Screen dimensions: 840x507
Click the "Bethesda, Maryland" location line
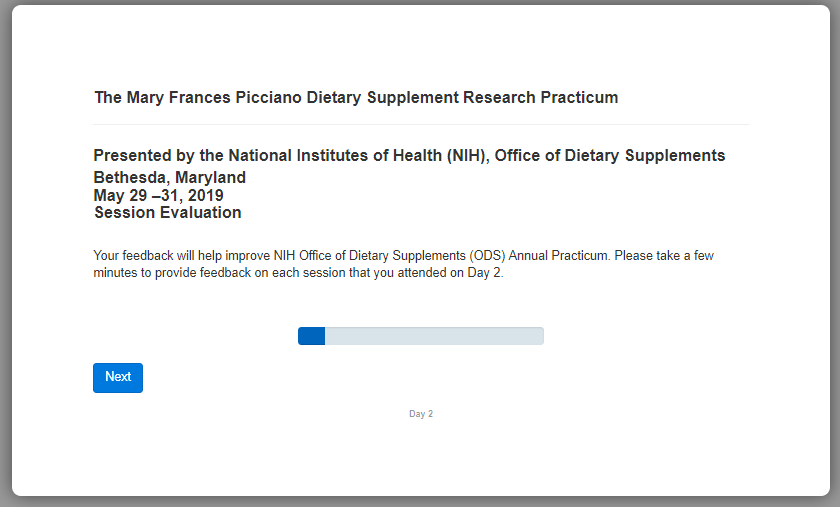[x=169, y=178]
